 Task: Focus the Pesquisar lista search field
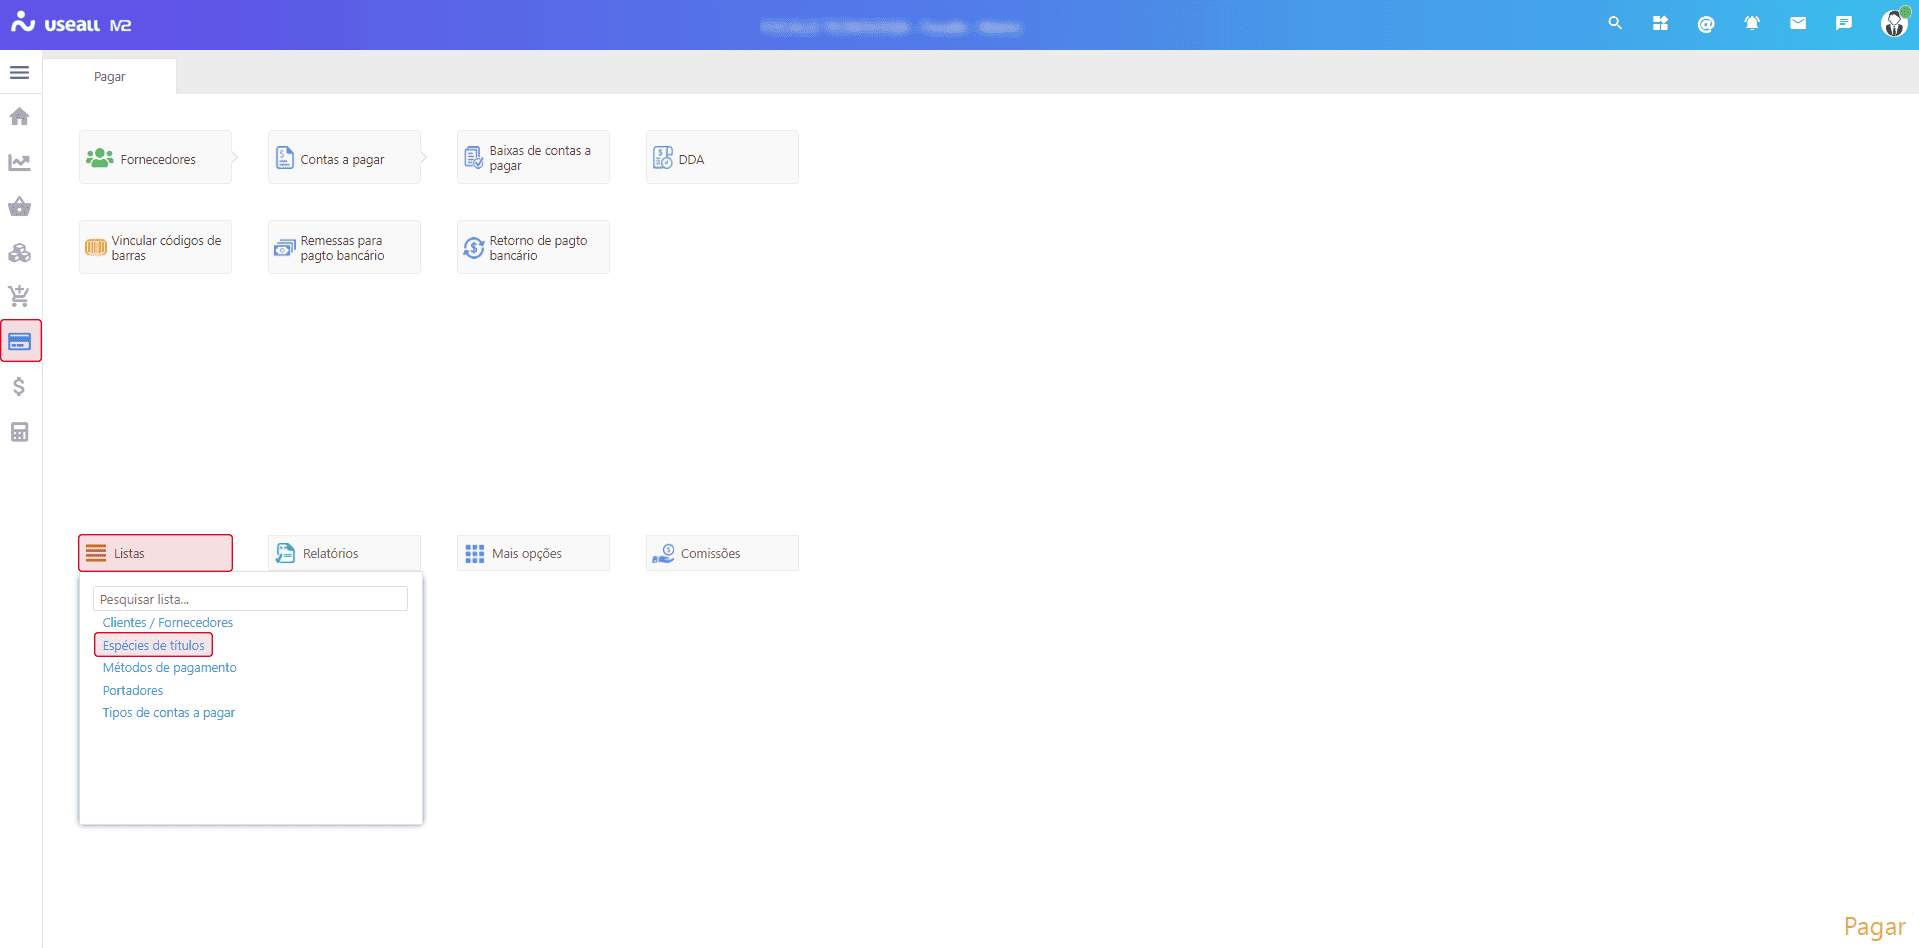tap(250, 599)
